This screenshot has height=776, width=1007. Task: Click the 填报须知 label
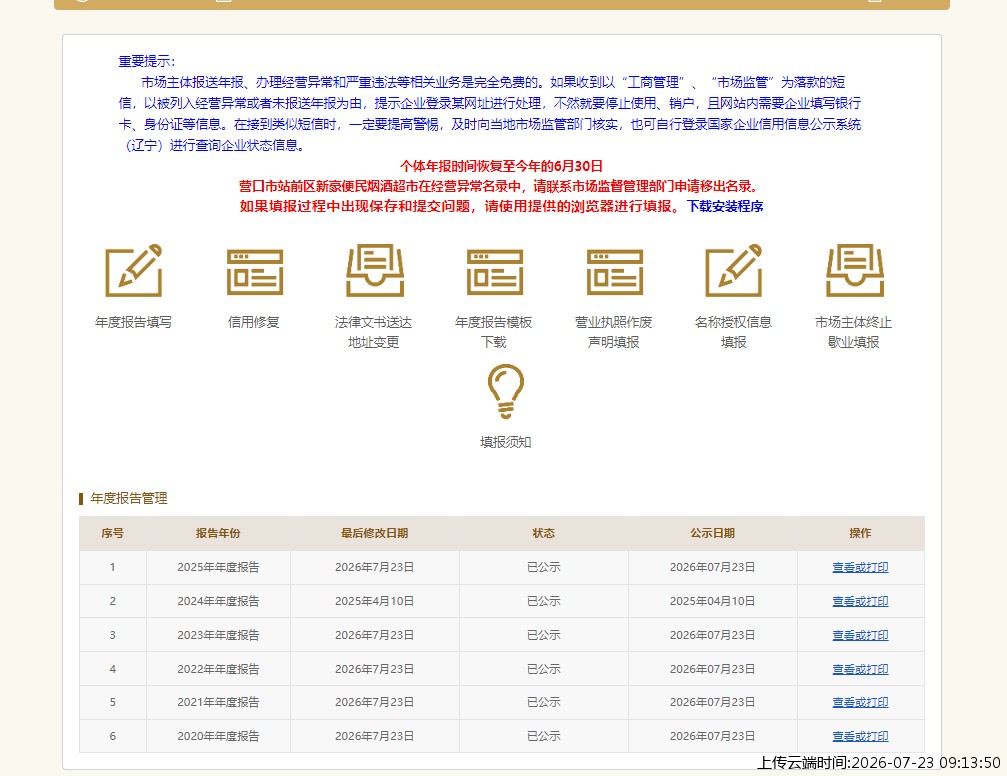(506, 442)
